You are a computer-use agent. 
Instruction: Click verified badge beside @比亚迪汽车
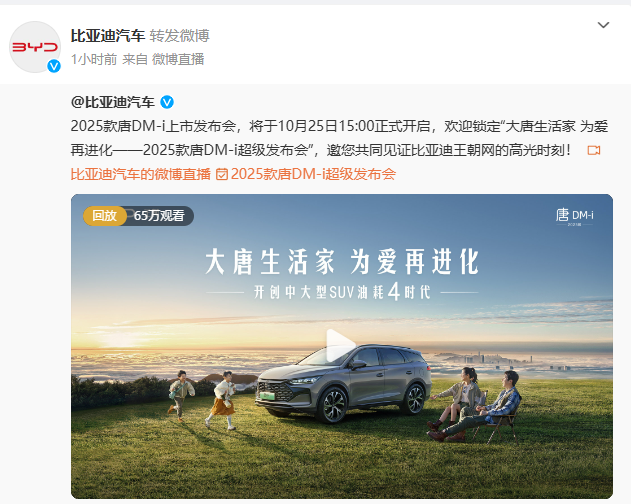point(167,102)
